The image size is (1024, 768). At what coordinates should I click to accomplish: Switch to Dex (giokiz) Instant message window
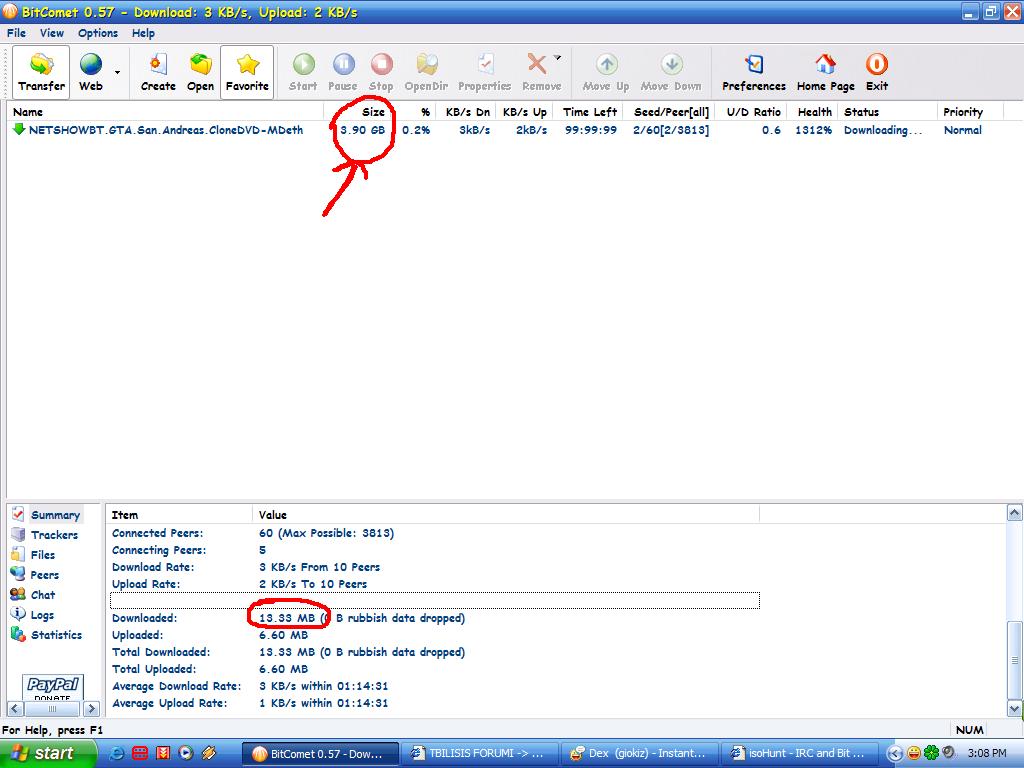[639, 753]
